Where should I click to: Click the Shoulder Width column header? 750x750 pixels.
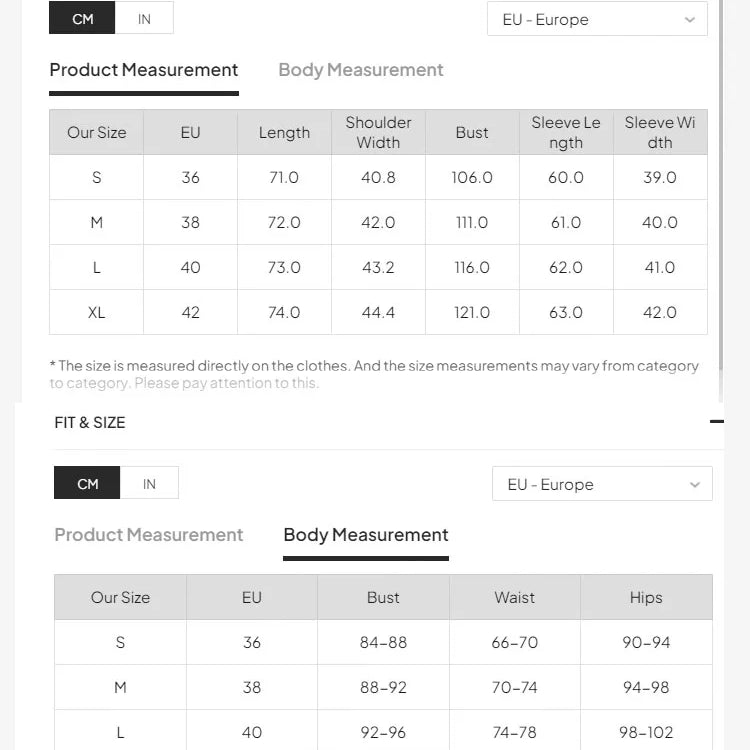[378, 132]
